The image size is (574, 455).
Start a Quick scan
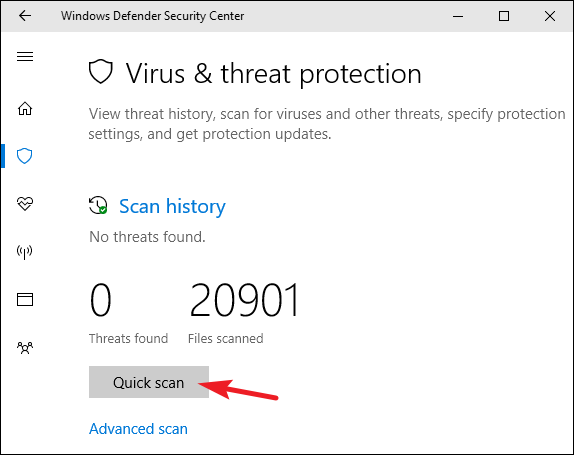(149, 382)
